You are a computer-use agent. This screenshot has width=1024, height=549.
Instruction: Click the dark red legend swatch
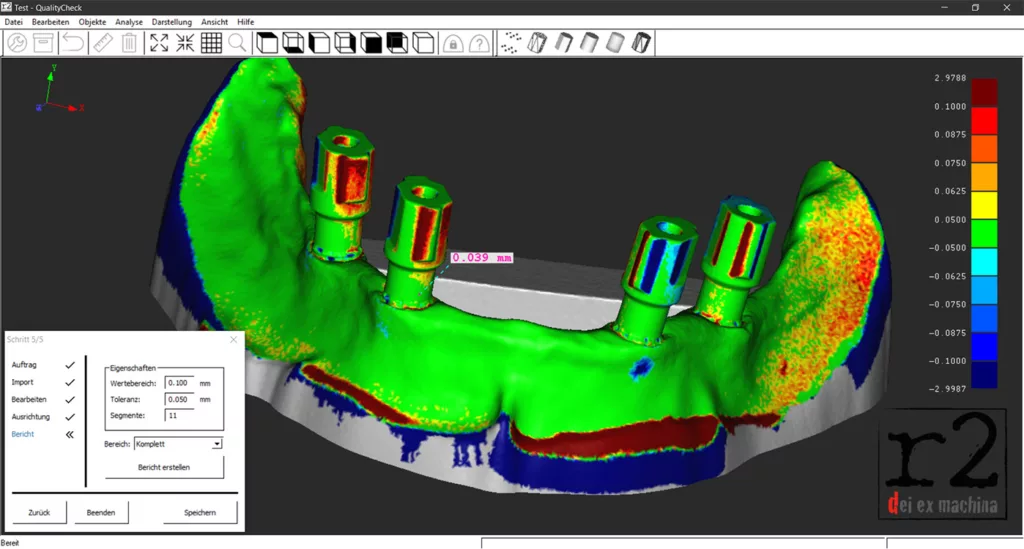click(984, 92)
